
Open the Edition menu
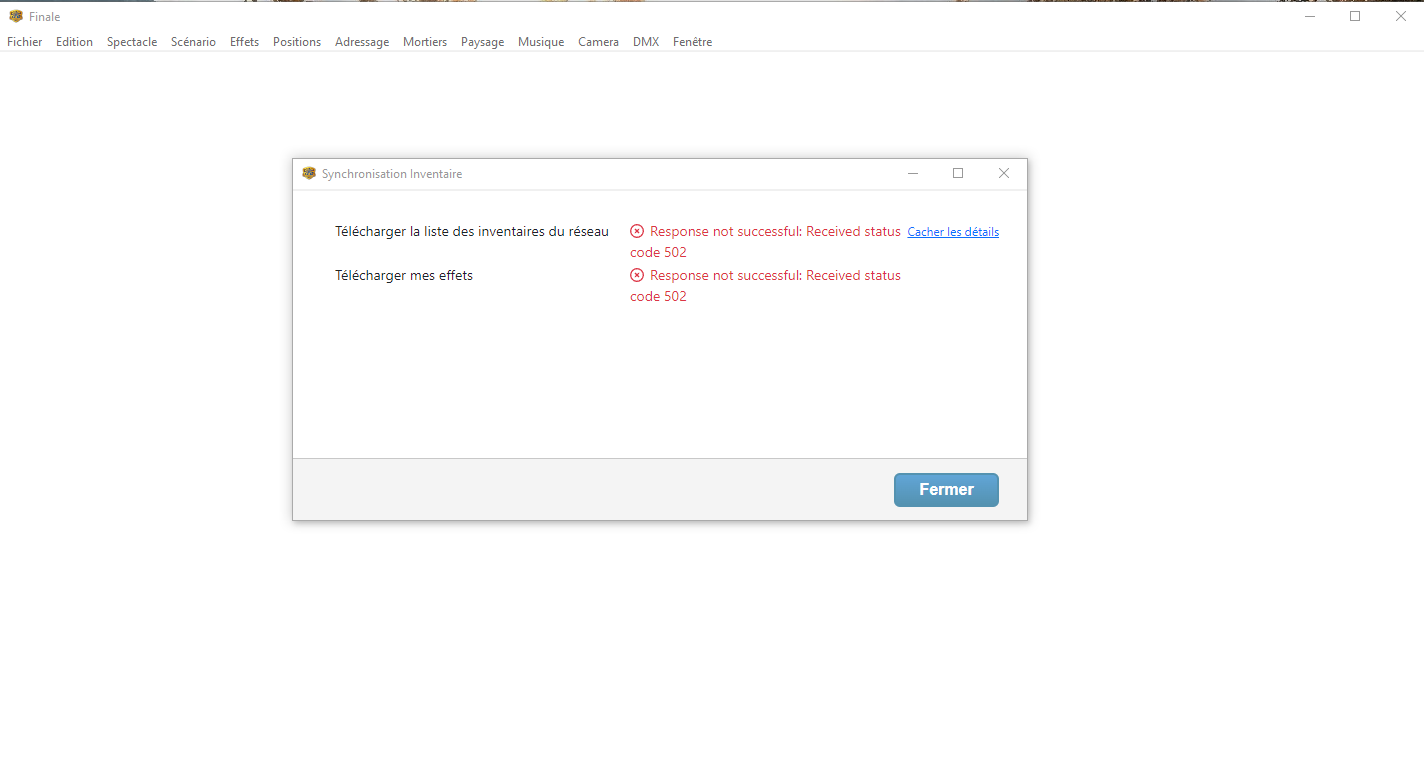click(x=74, y=42)
